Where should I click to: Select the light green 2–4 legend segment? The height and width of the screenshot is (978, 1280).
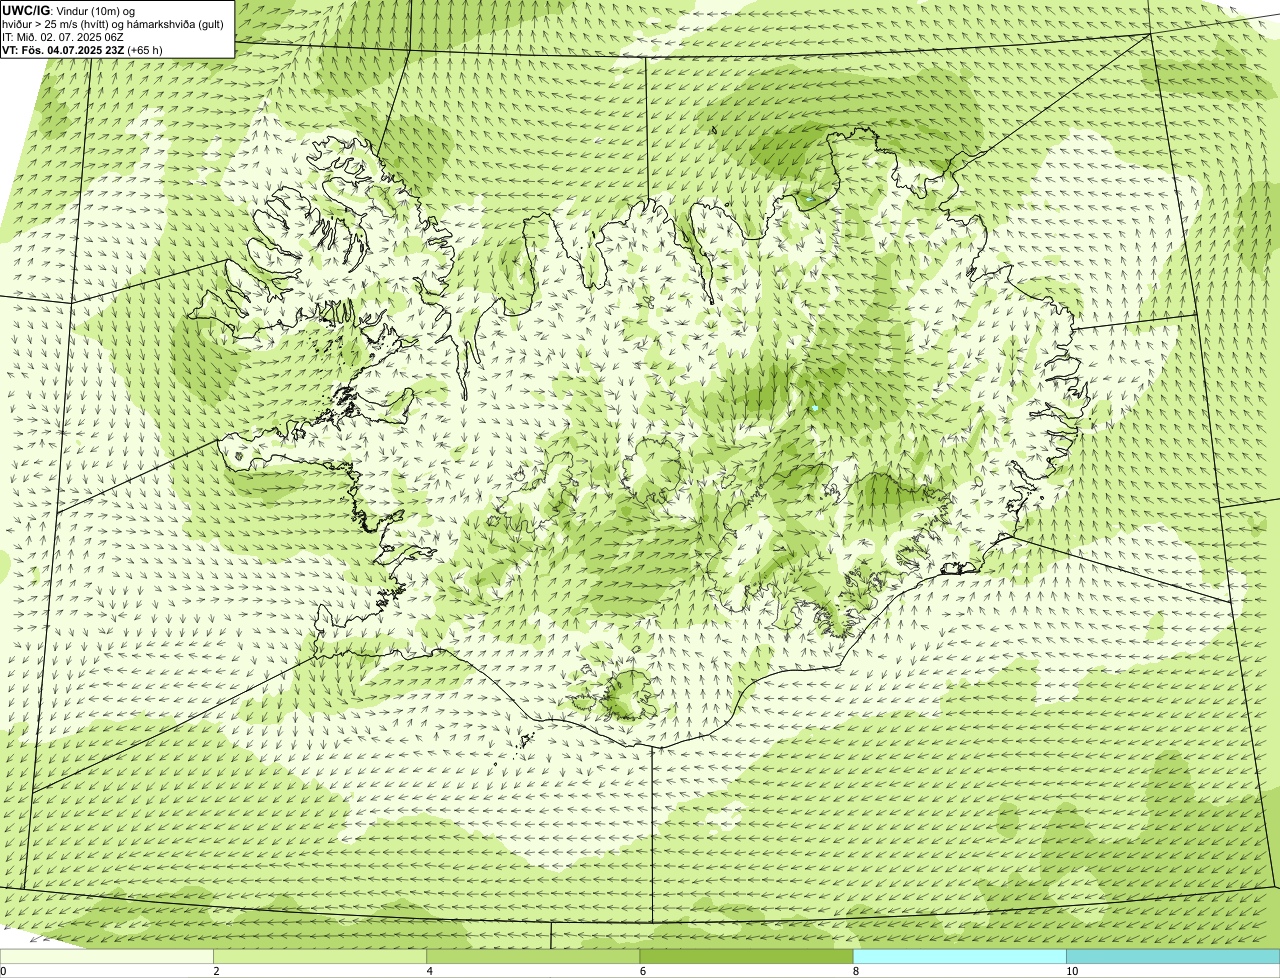320,956
